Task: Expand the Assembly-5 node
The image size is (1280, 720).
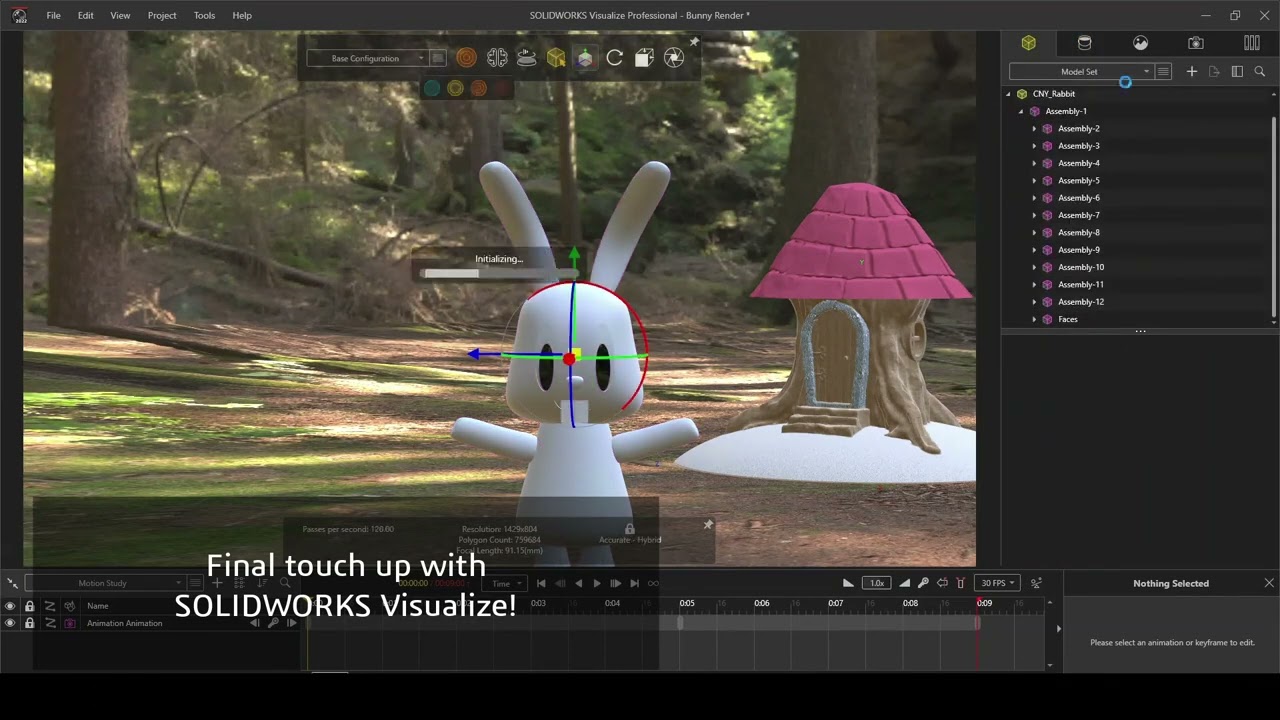Action: (x=1034, y=181)
